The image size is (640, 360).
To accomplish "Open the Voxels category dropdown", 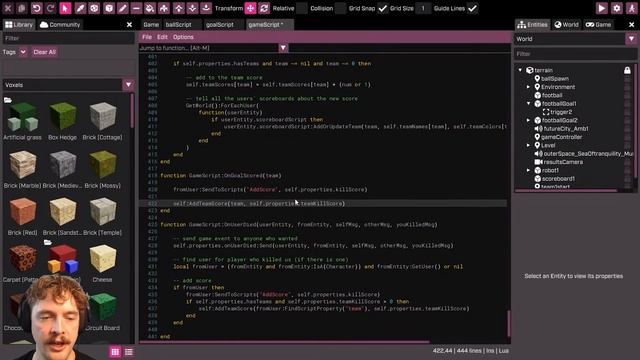I will (x=128, y=85).
